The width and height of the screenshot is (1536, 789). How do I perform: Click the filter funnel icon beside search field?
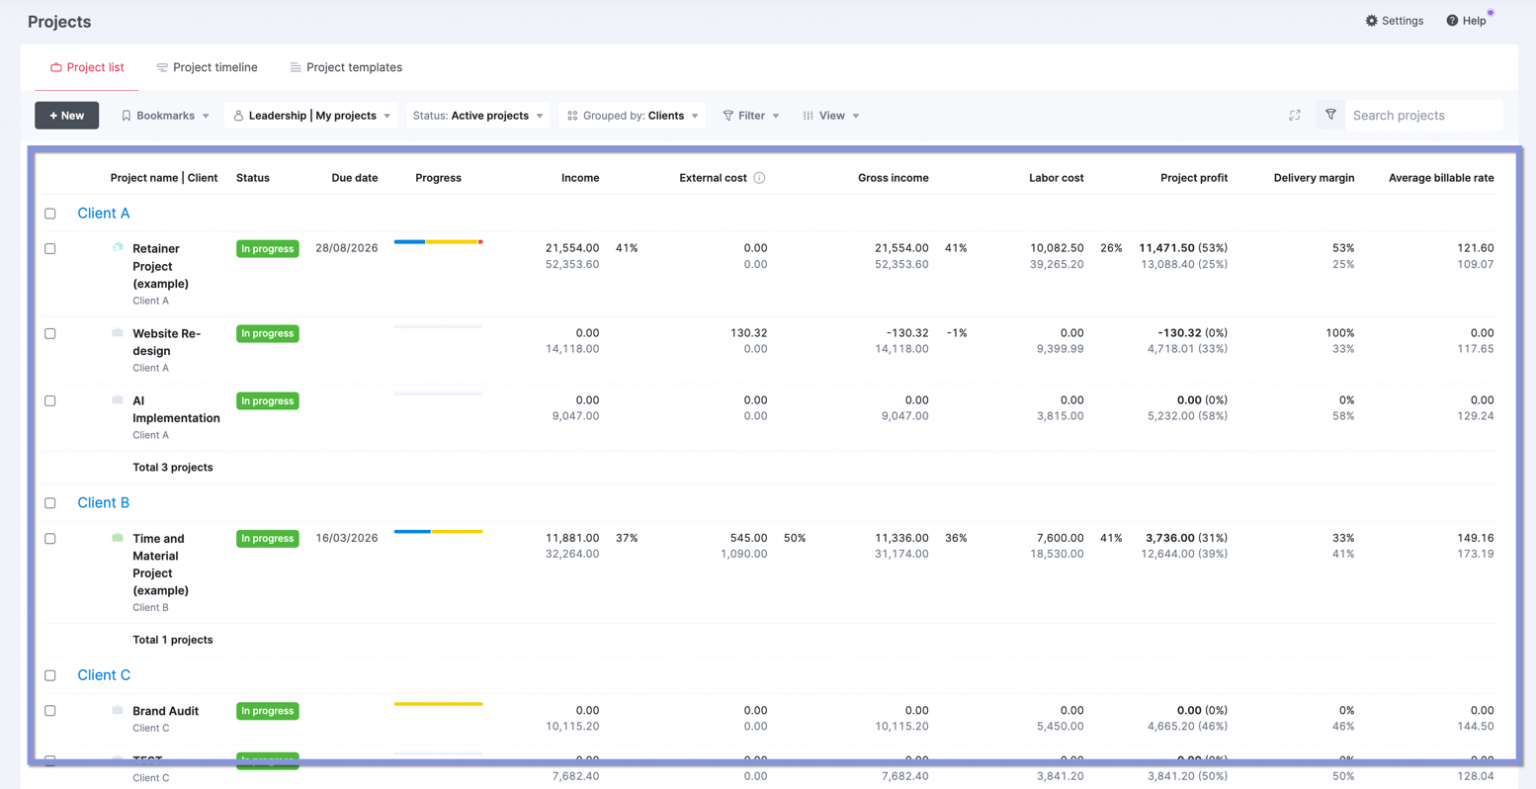pyautogui.click(x=1330, y=115)
